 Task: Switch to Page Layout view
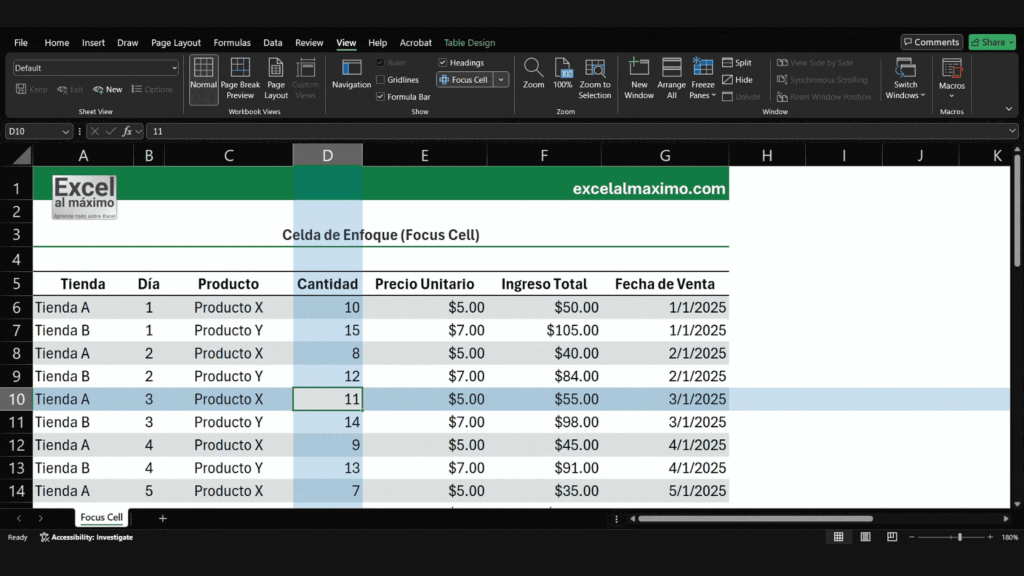click(276, 78)
